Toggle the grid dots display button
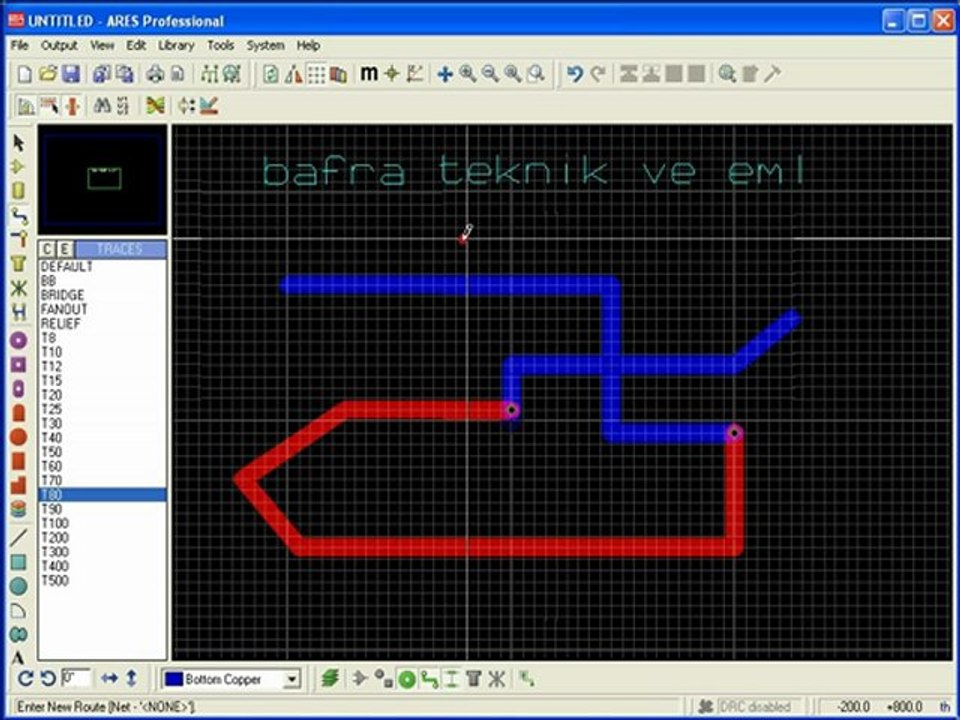The height and width of the screenshot is (720, 960). pyautogui.click(x=317, y=74)
